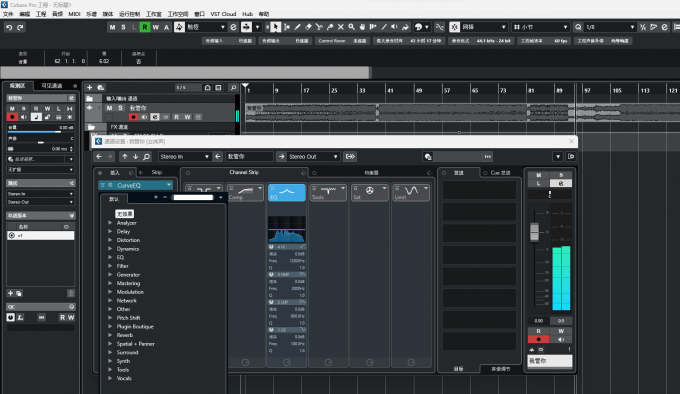Click the Redo arrow in the toolbar
Image resolution: width=680 pixels, height=394 pixels.
pyautogui.click(x=20, y=27)
